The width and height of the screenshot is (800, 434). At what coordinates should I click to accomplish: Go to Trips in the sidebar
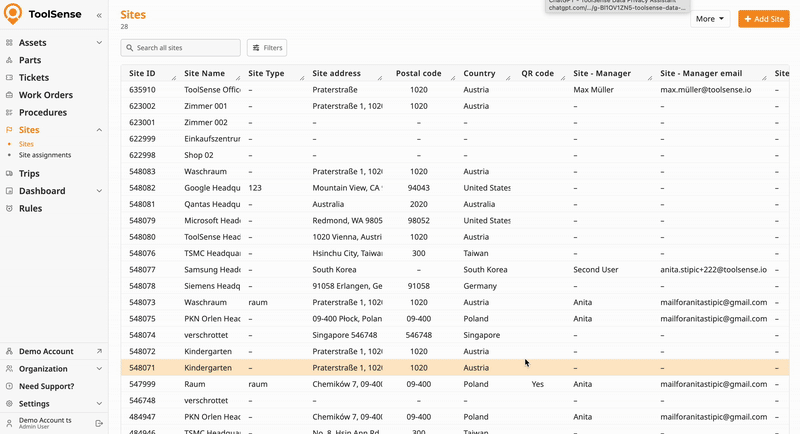pos(29,173)
